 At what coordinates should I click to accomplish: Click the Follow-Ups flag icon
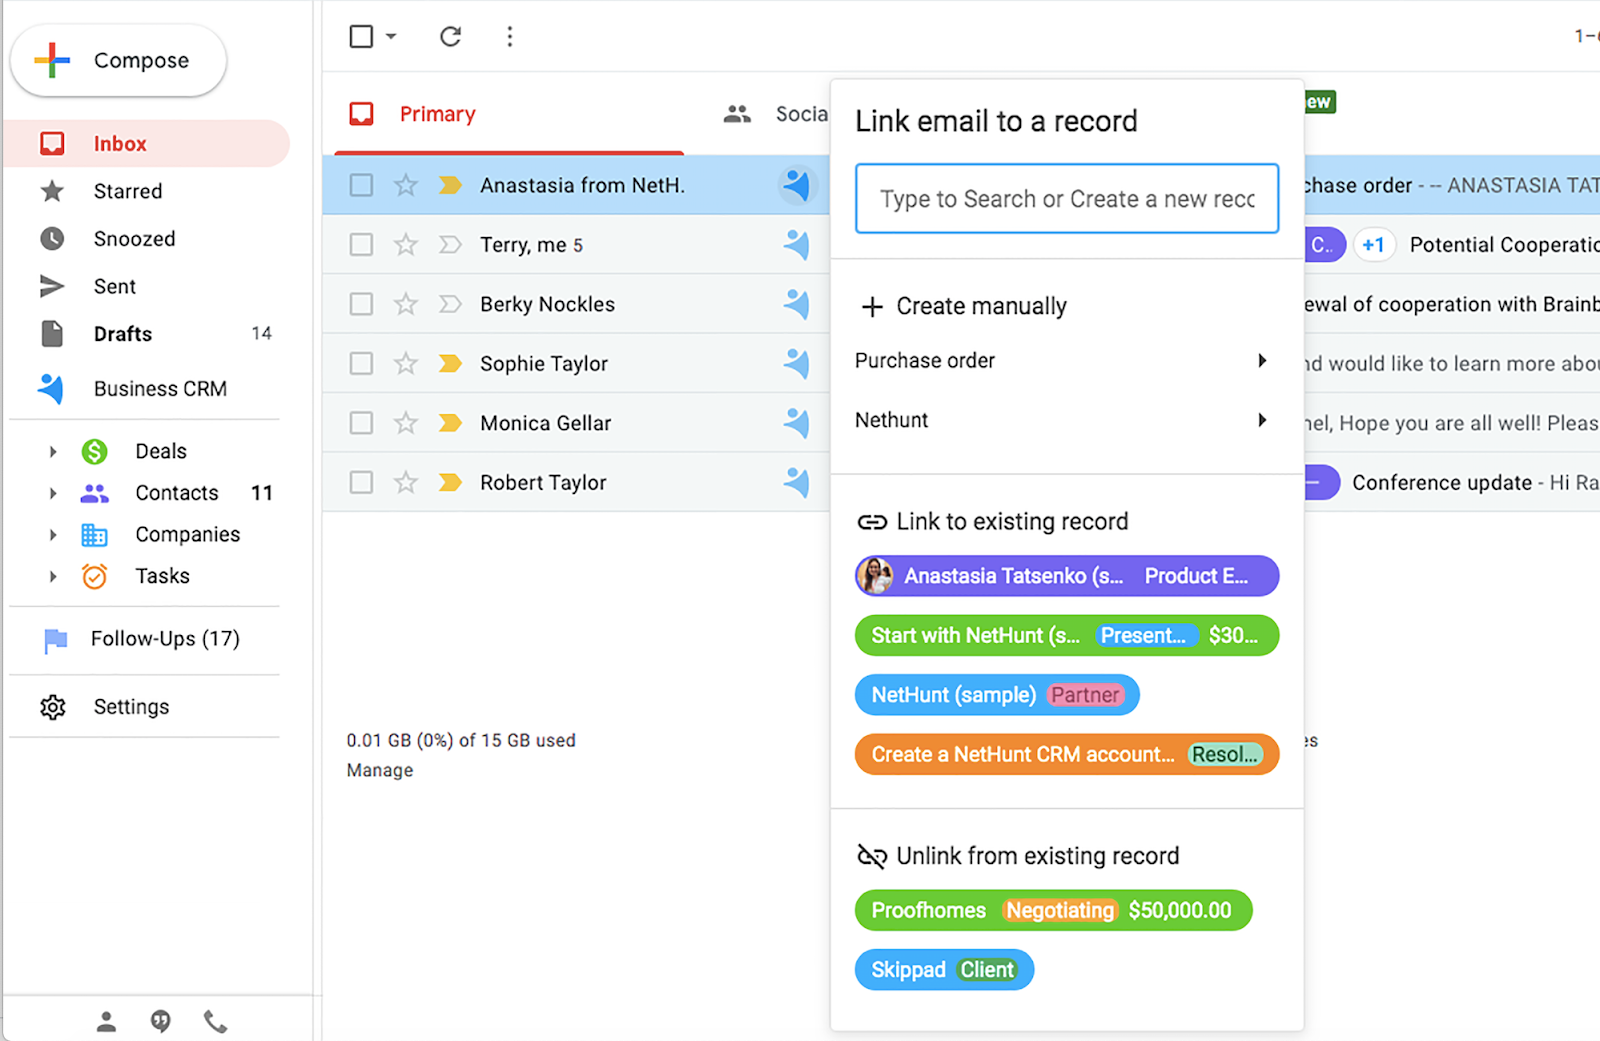click(x=56, y=640)
